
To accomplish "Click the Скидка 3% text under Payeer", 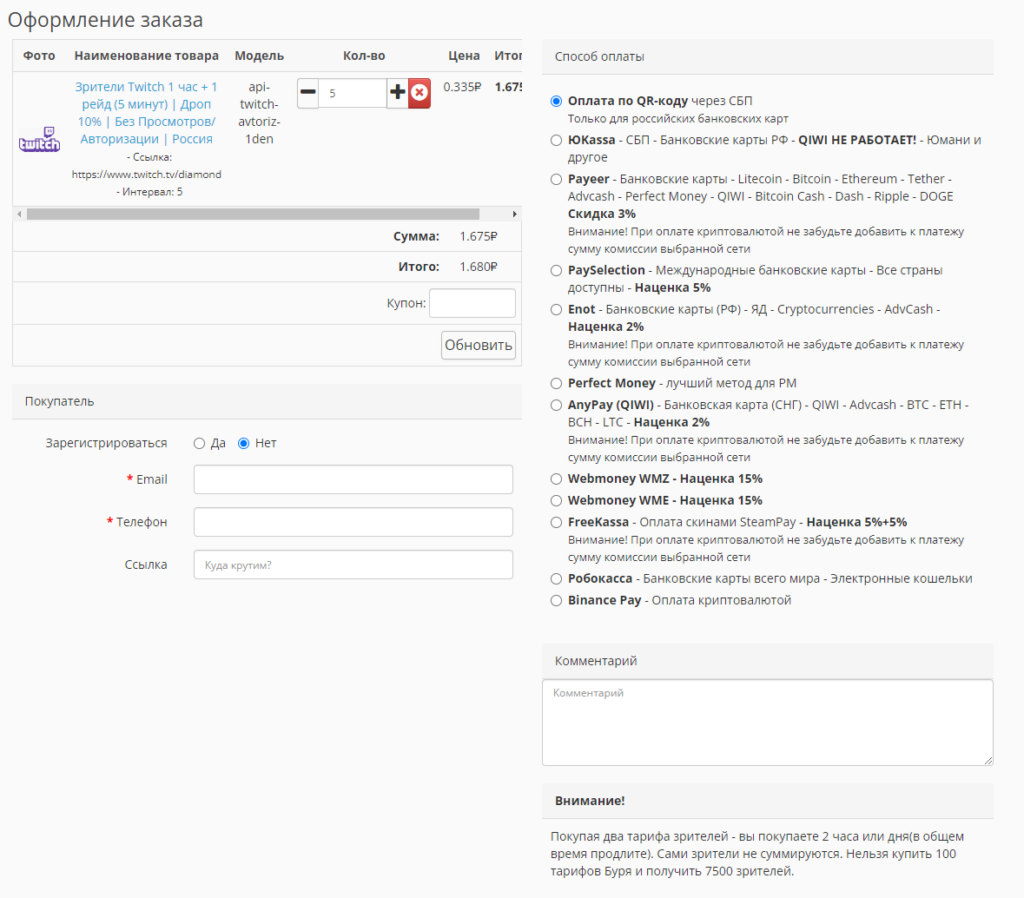I will (601, 214).
